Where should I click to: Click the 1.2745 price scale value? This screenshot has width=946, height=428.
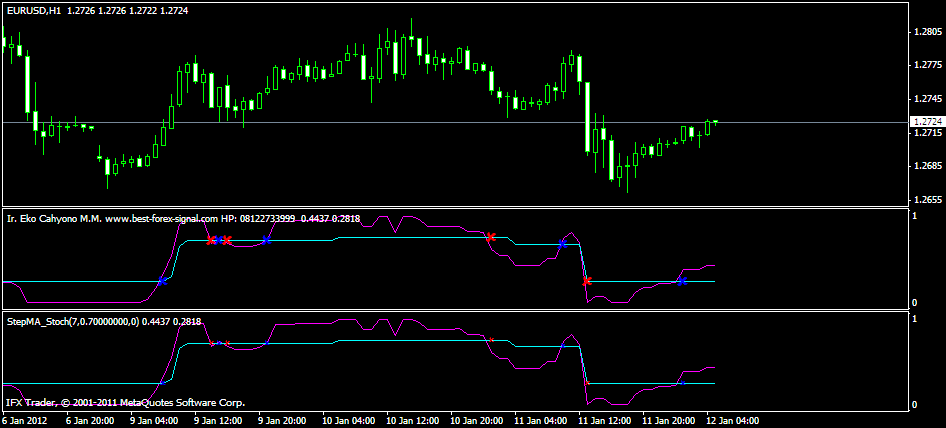(927, 98)
